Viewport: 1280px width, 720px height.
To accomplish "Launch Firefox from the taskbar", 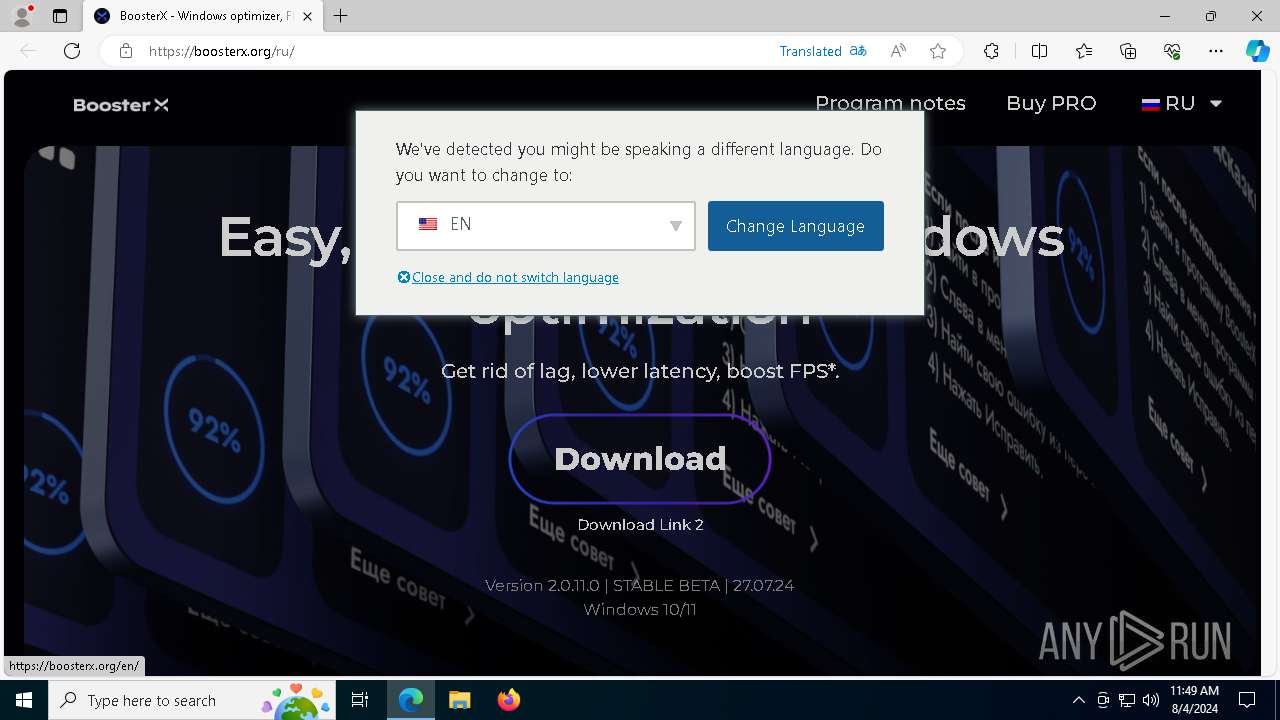I will tap(508, 700).
